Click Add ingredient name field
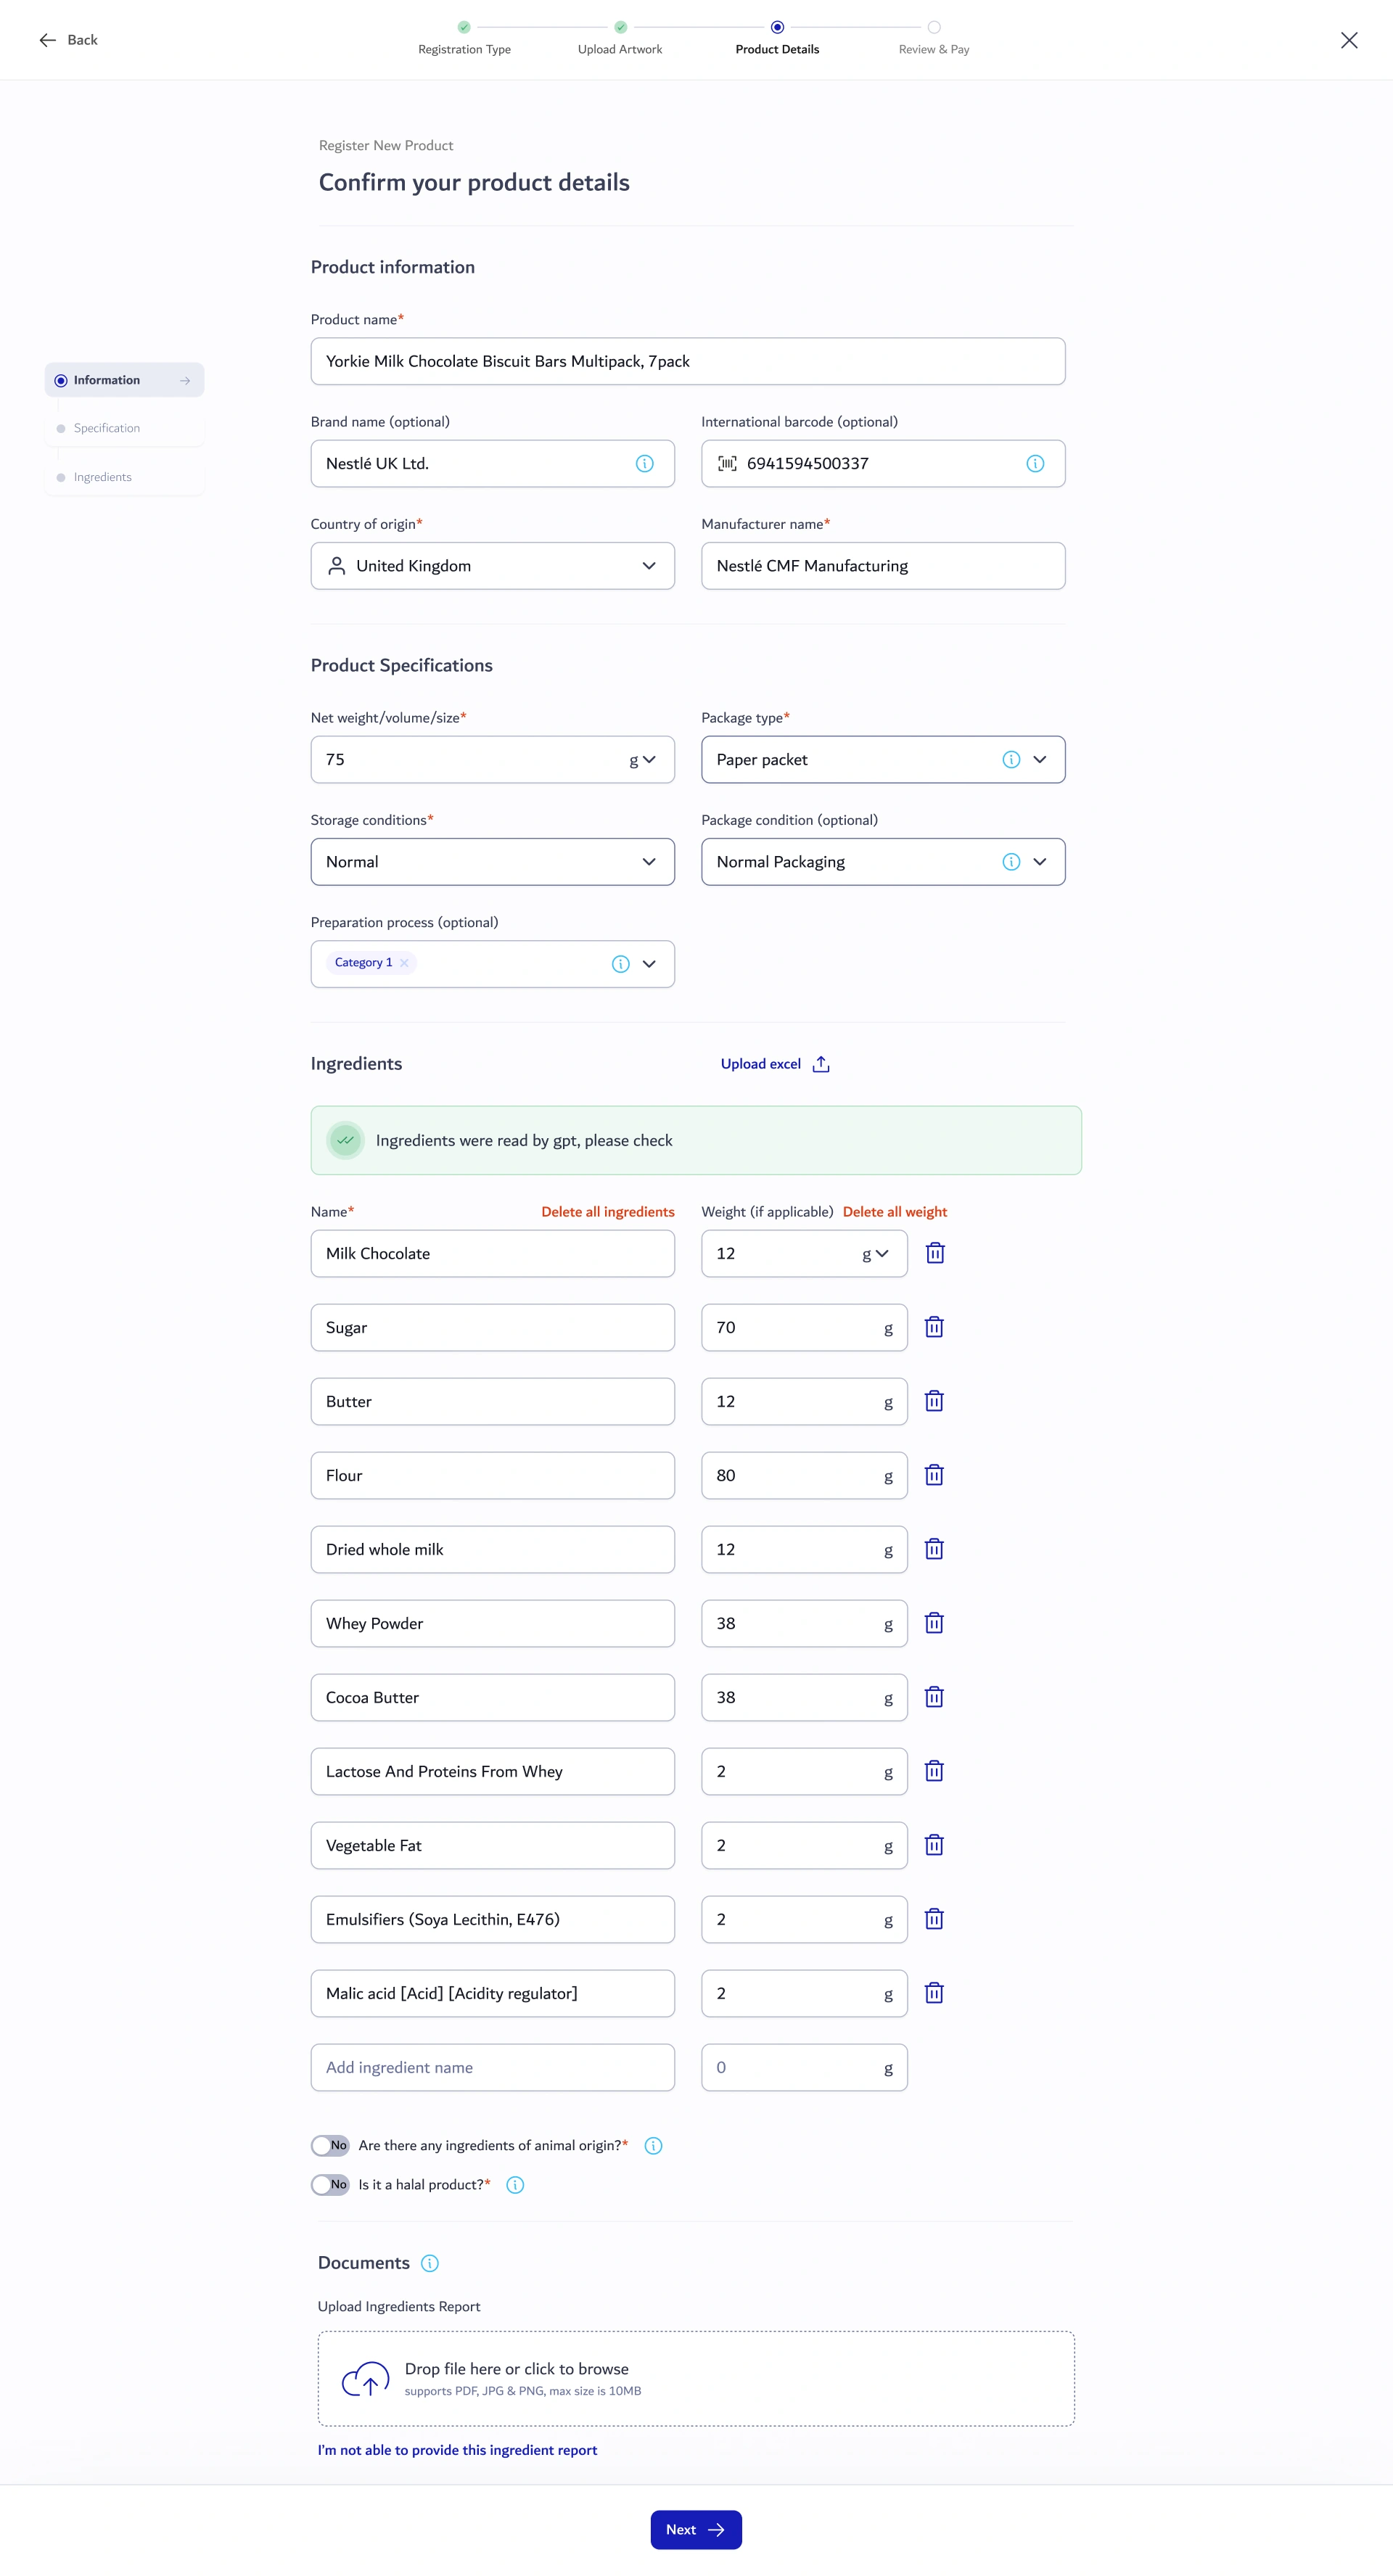 492,2068
